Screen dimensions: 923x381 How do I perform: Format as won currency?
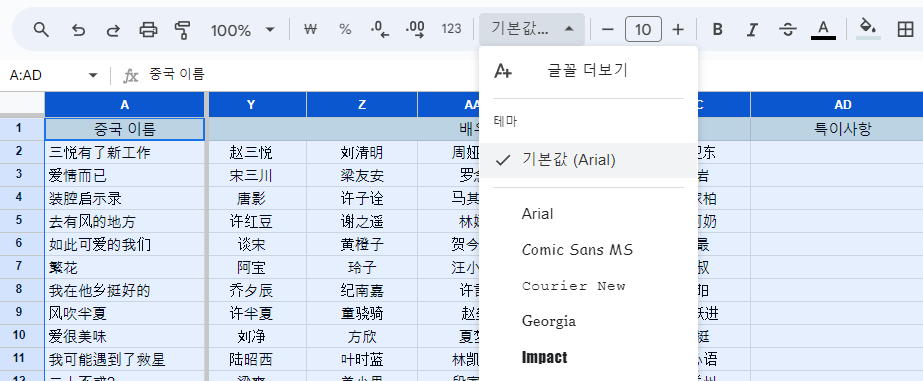coord(311,29)
